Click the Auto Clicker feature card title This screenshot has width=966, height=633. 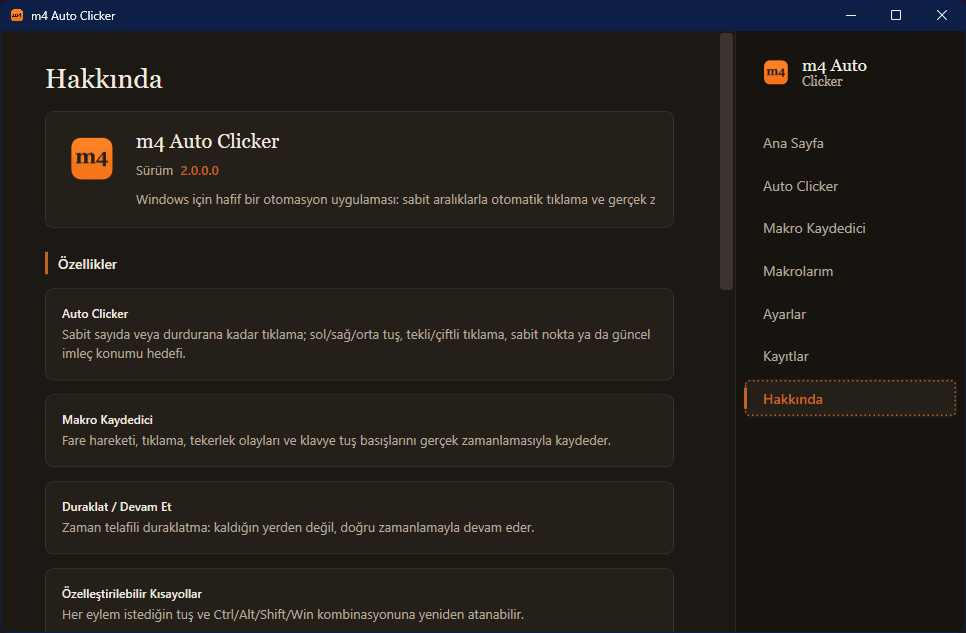pos(95,314)
